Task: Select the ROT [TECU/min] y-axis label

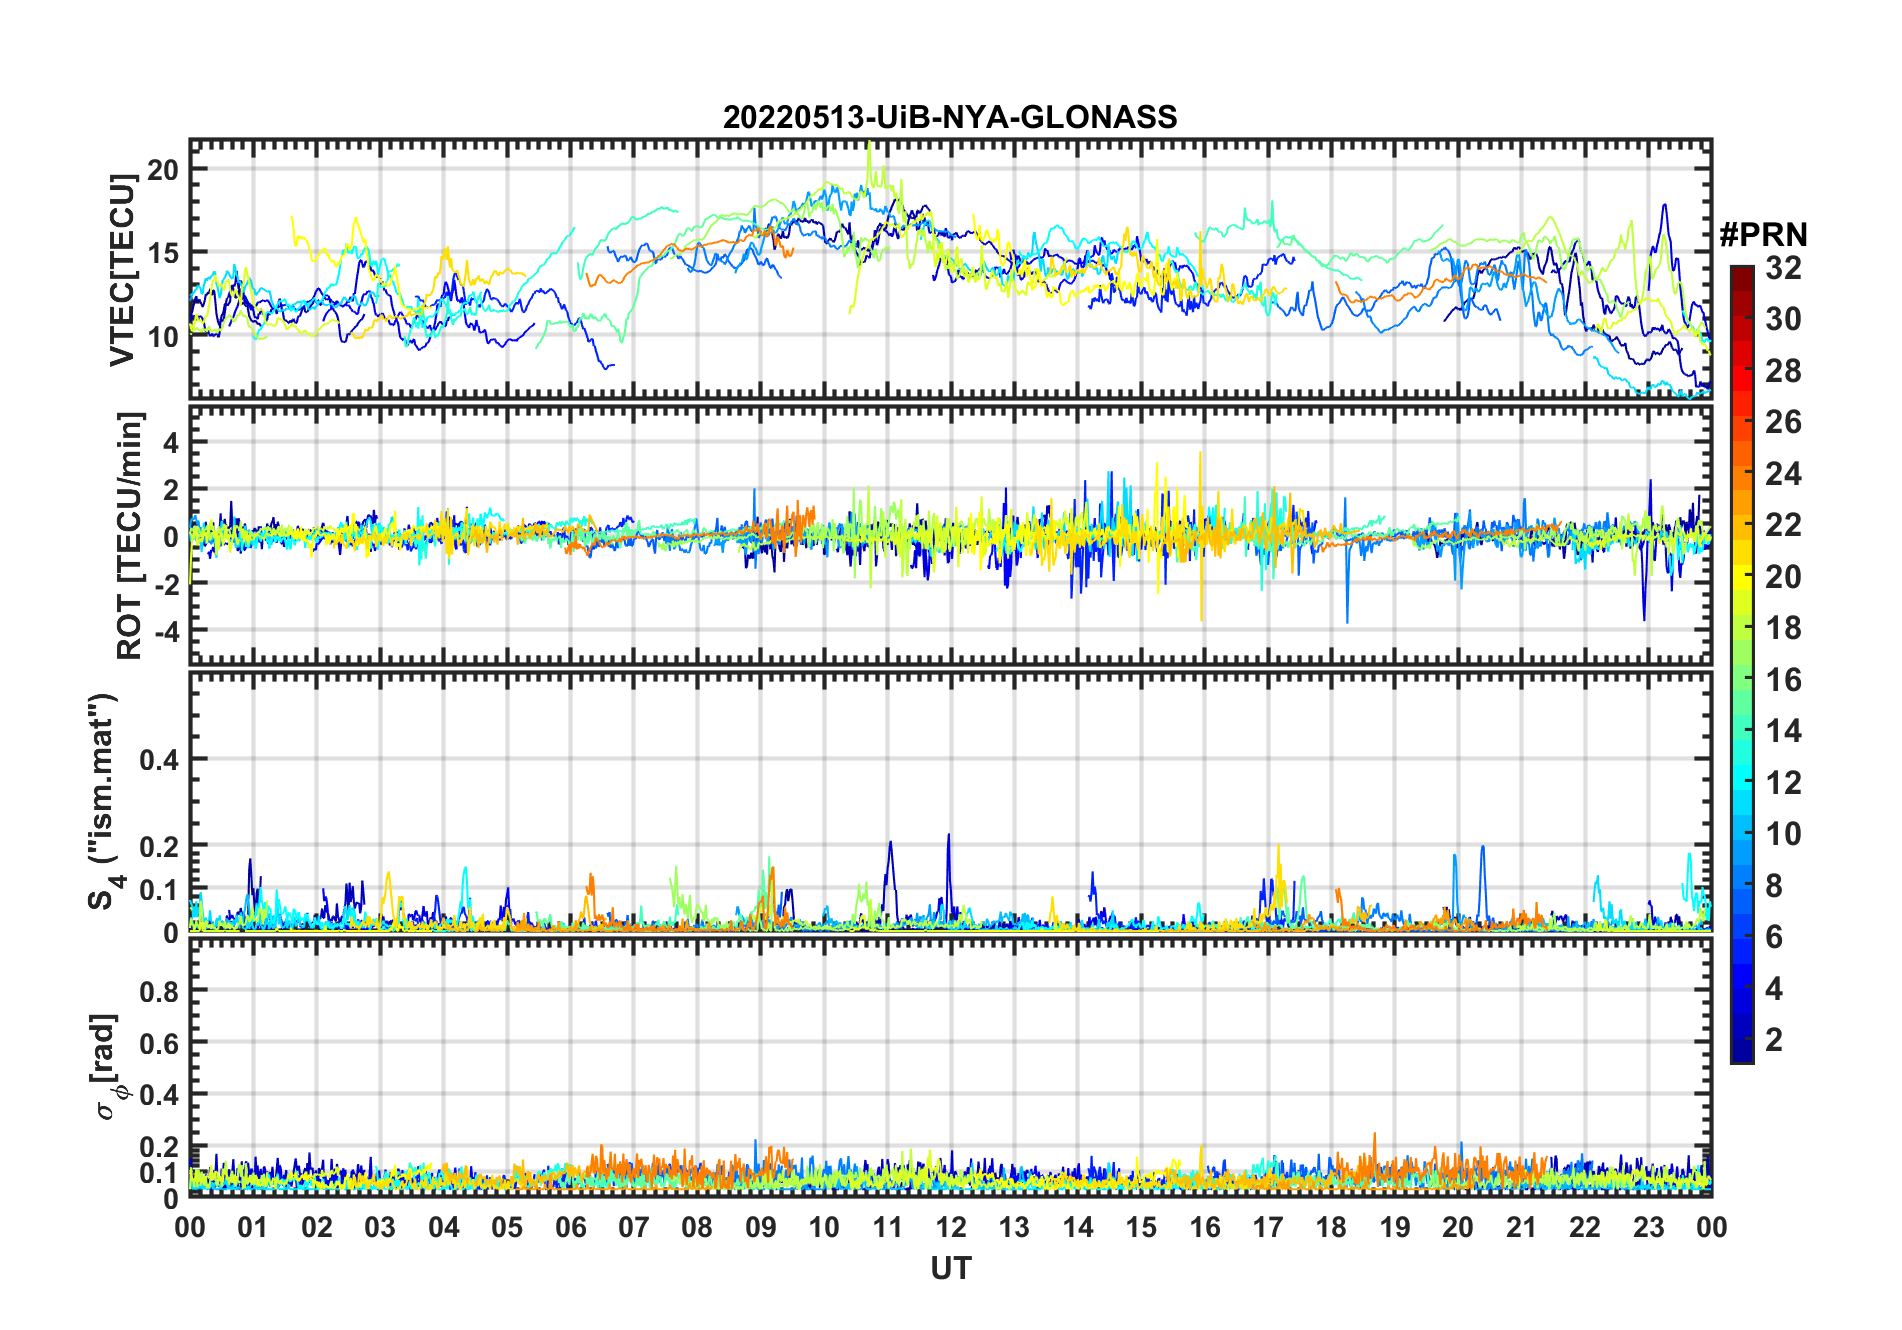Action: click(x=130, y=535)
